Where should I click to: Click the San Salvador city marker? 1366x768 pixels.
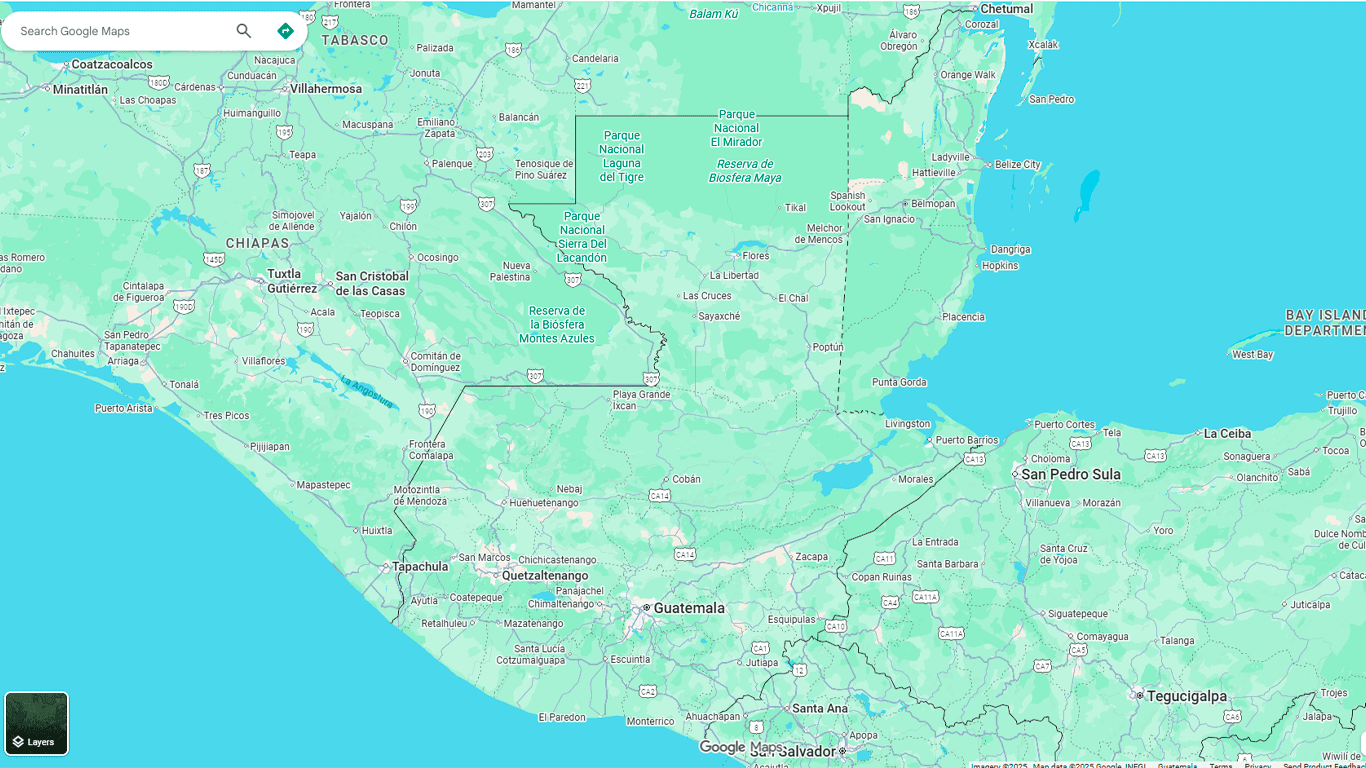coord(842,751)
